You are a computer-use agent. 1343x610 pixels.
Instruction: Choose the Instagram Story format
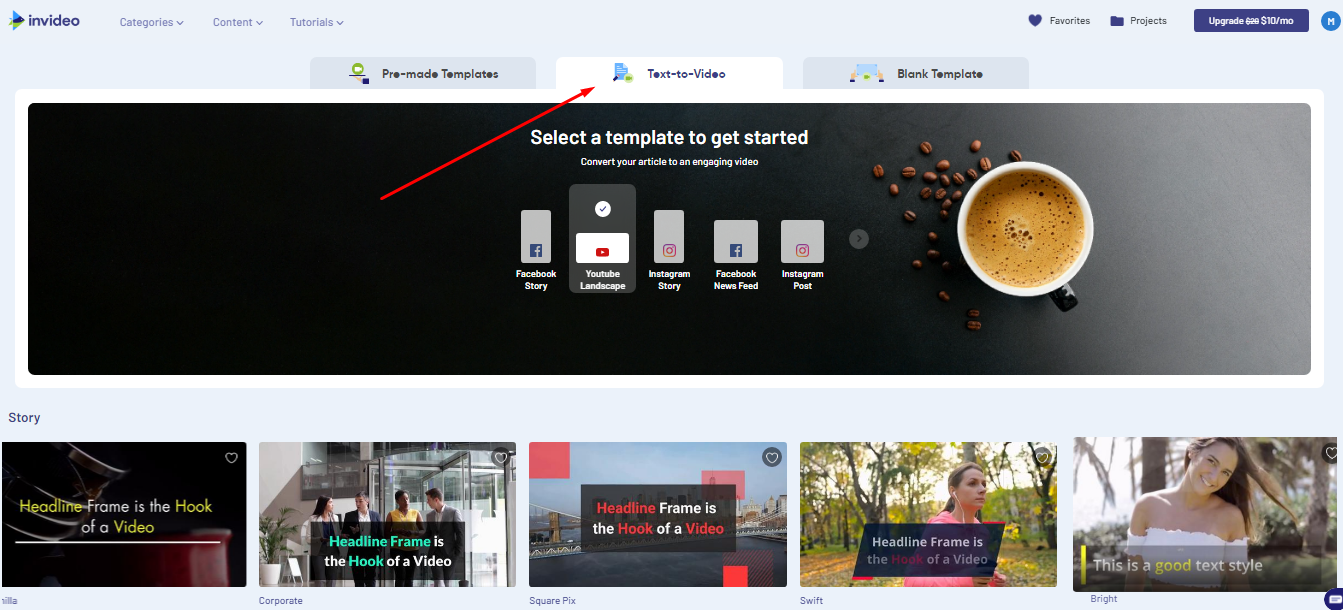[x=669, y=251]
